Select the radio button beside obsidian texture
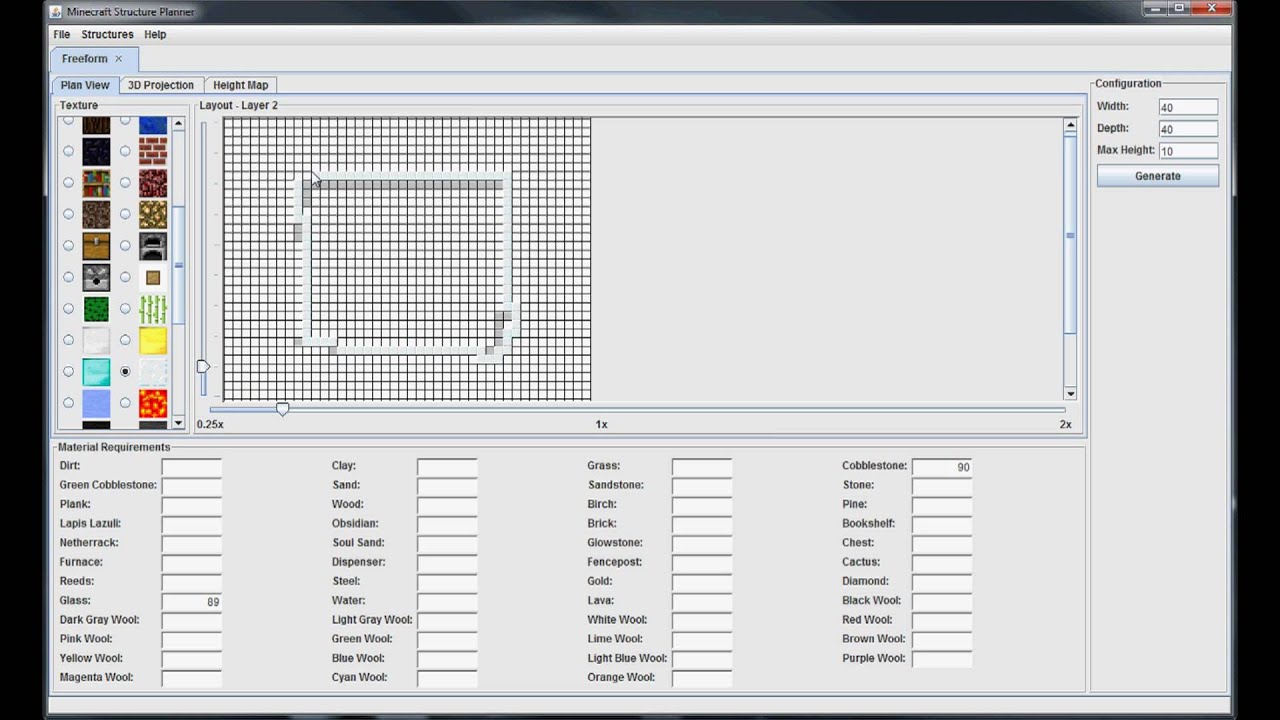Screen dimensions: 1280x720 (68, 151)
